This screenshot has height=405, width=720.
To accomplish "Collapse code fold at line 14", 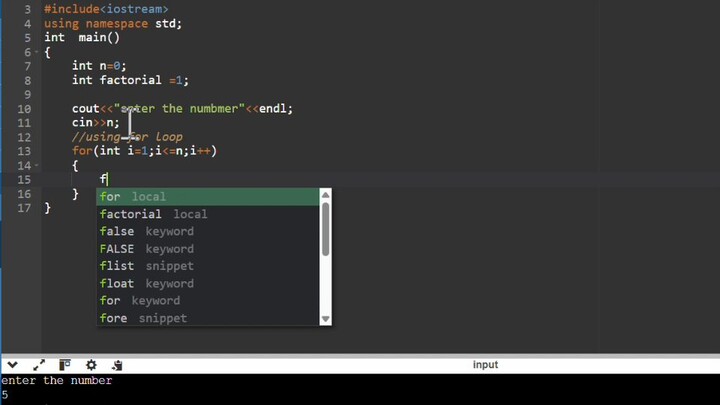I will [37, 165].
